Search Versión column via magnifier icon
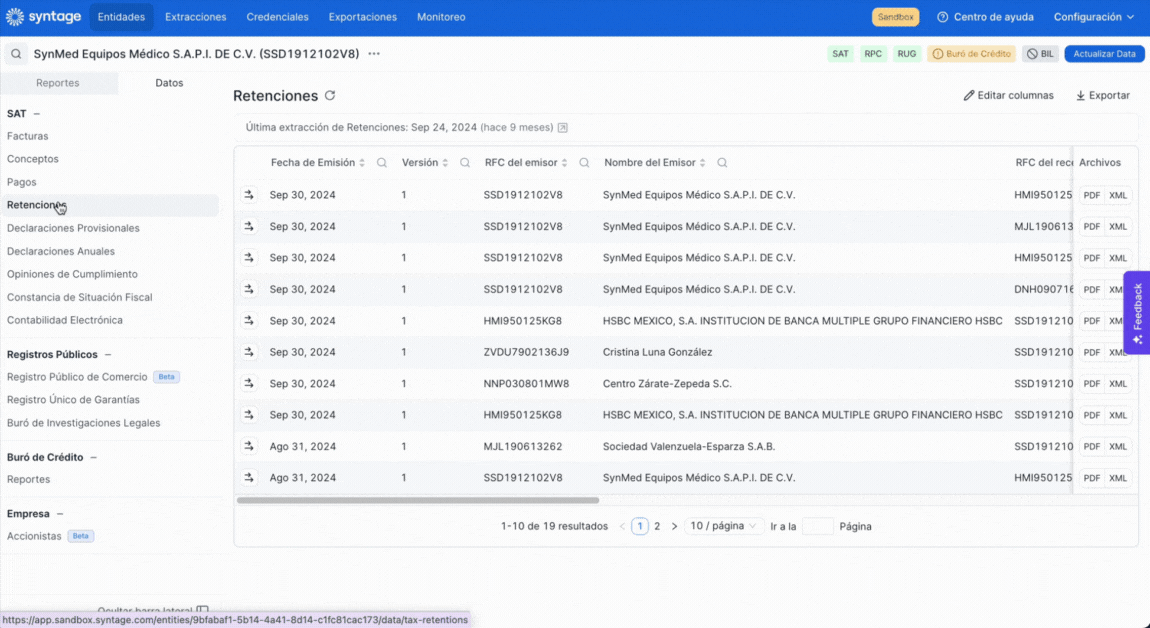1150x628 pixels. (x=465, y=163)
